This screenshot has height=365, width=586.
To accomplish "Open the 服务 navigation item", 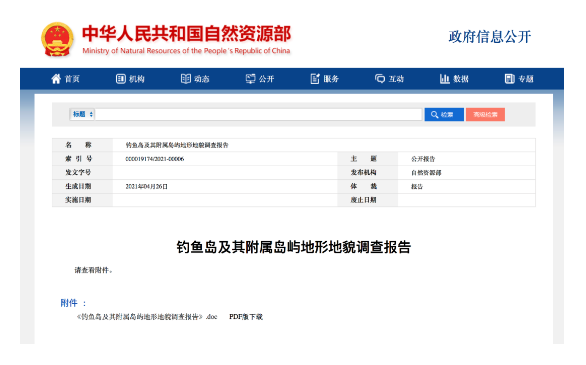I will point(324,79).
